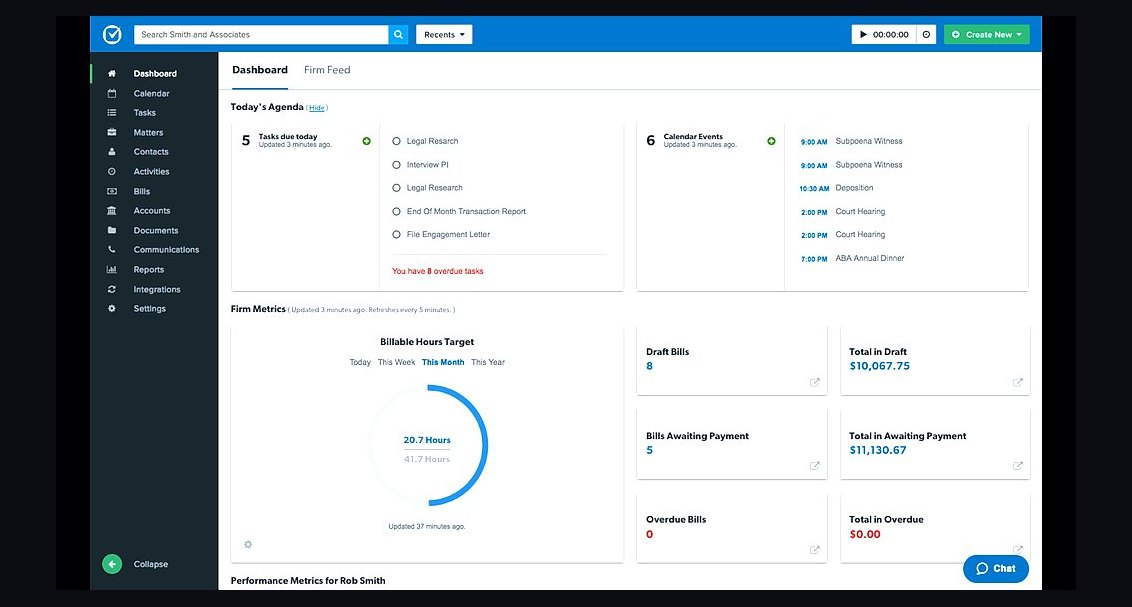Image resolution: width=1132 pixels, height=607 pixels.
Task: Open Overdue Bills external link icon
Action: pos(814,550)
